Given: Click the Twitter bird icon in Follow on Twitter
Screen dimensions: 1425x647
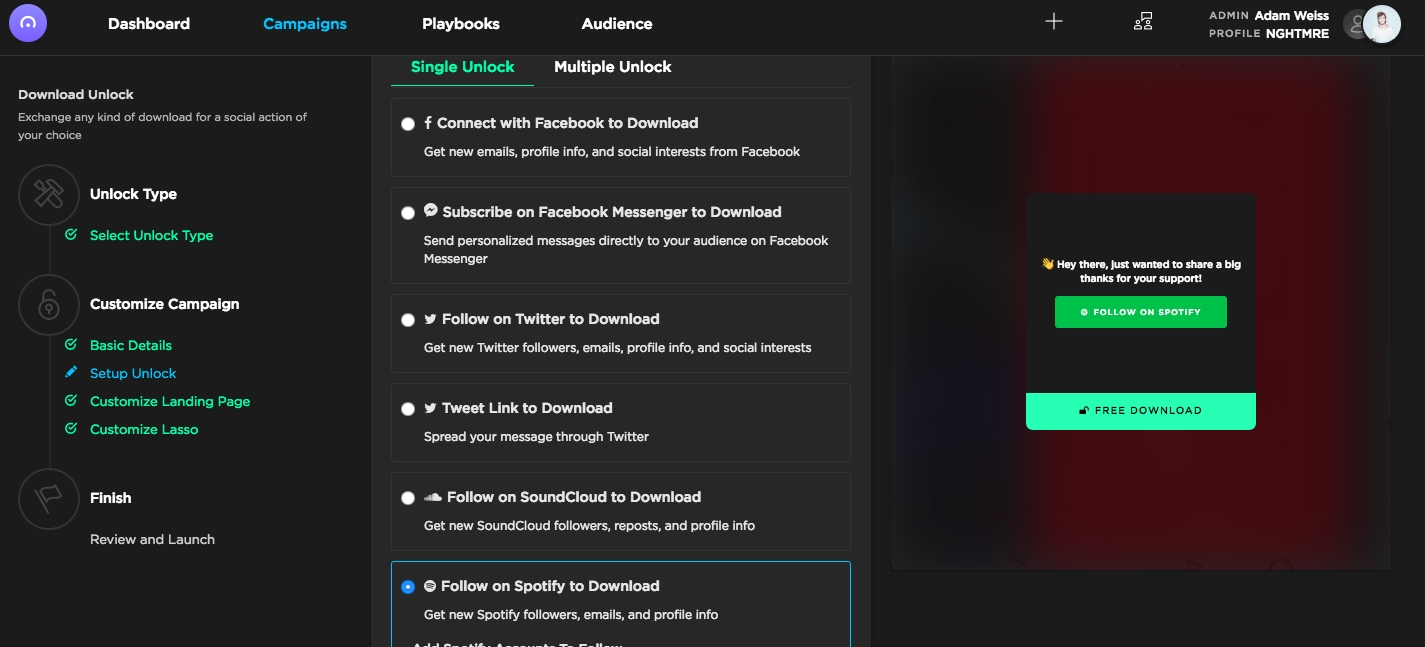Looking at the screenshot, I should point(430,319).
